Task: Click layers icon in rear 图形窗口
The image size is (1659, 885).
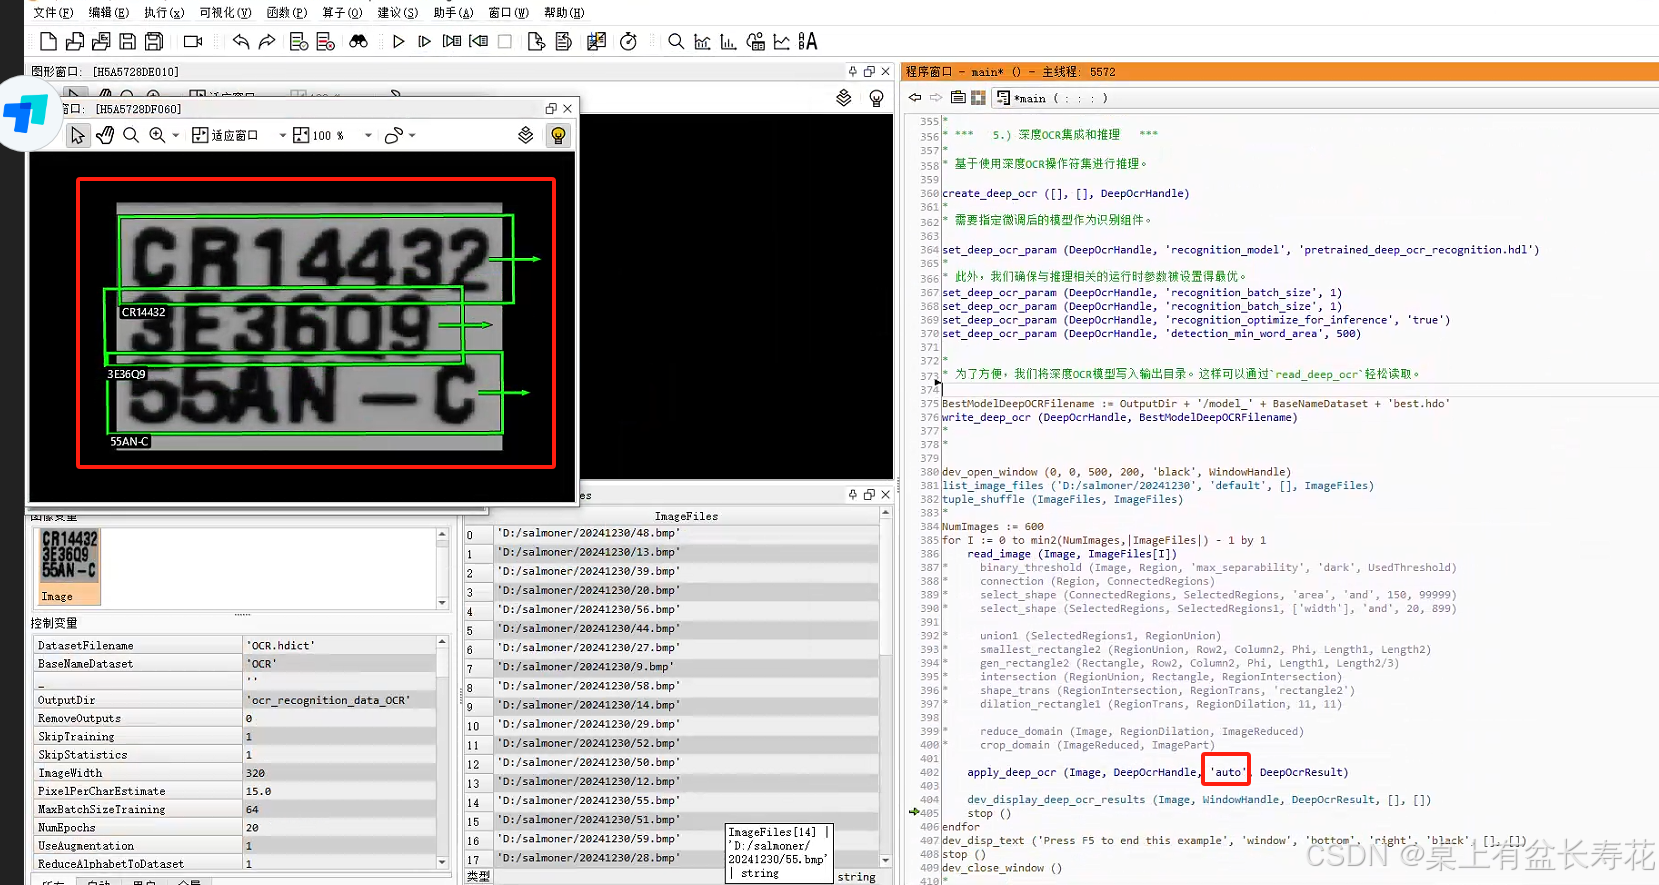Action: click(x=844, y=98)
